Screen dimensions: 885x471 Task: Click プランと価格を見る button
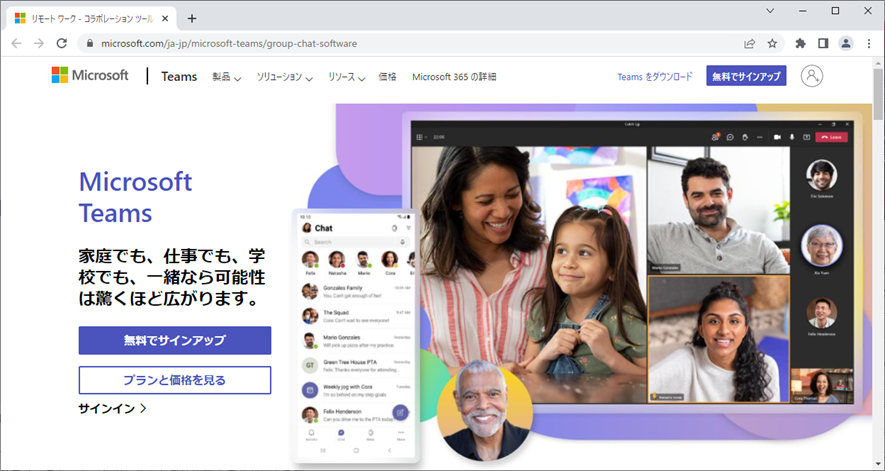175,380
